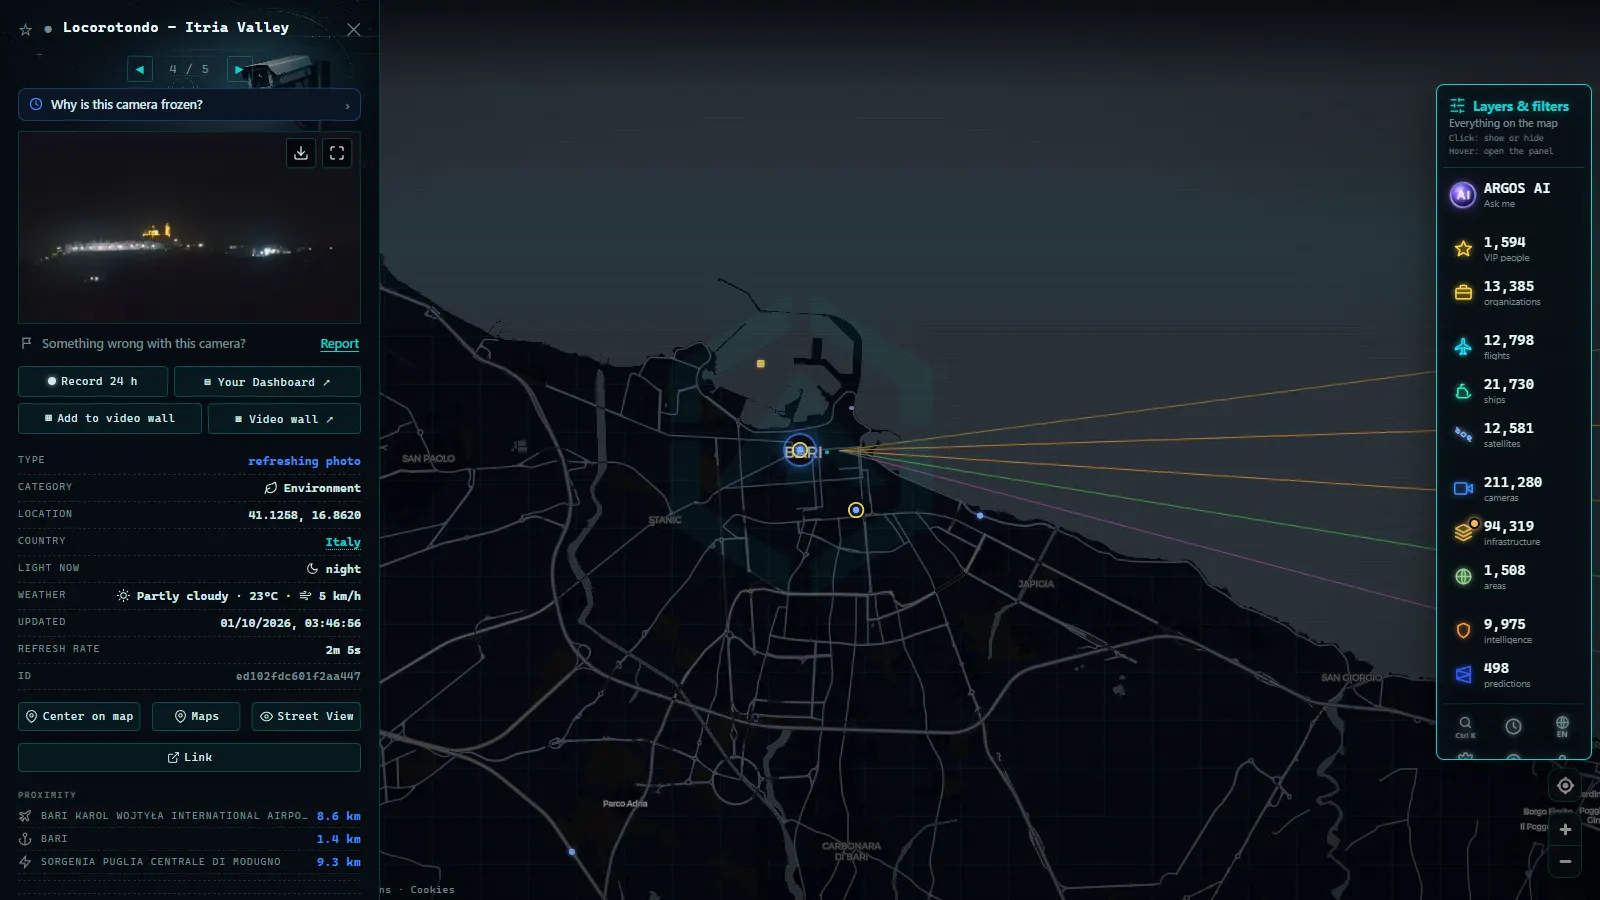This screenshot has width=1600, height=900.
Task: Copy camera Link button
Action: click(189, 757)
